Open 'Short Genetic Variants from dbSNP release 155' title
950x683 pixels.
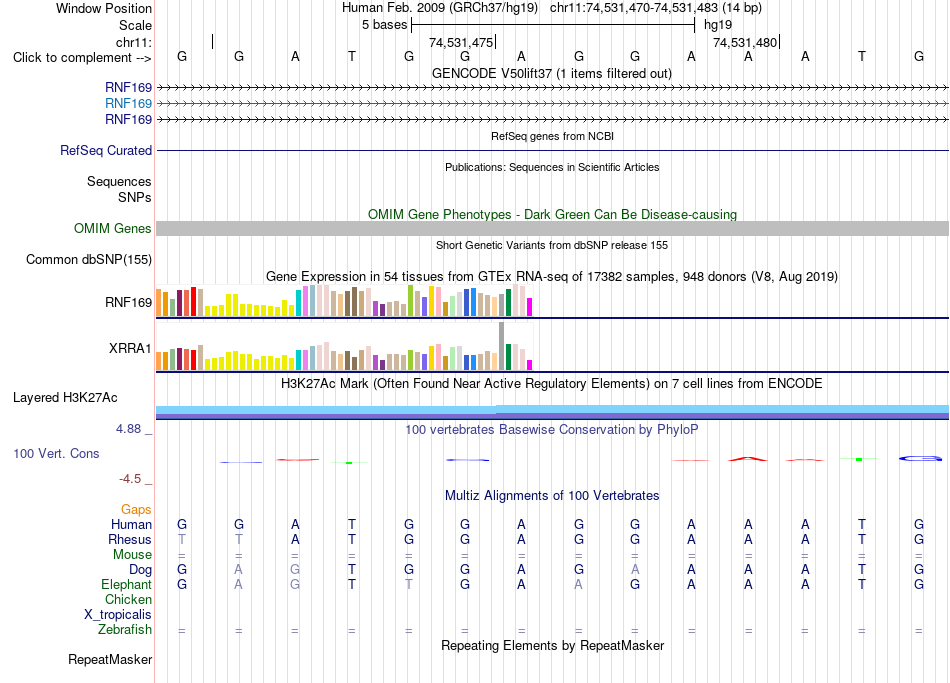[x=552, y=245]
